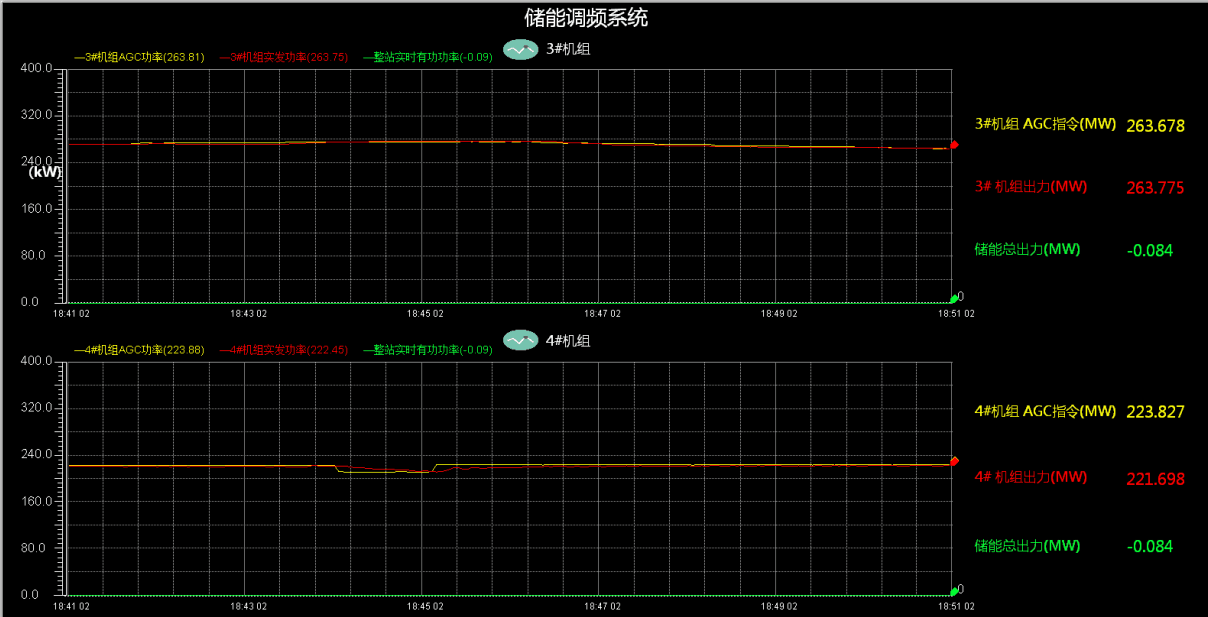
Task: Click the green end marker on 4# chart
Action: coord(953,592)
